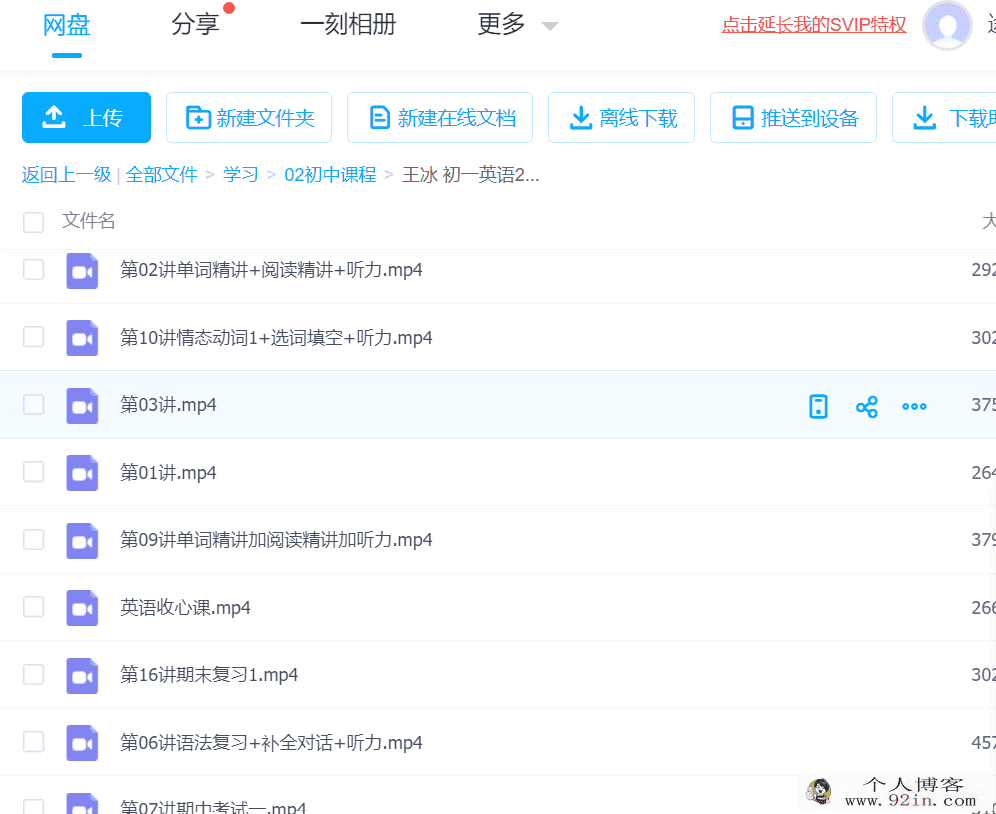The image size is (996, 814).
Task: Open 一刻相册 tab
Action: point(348,25)
